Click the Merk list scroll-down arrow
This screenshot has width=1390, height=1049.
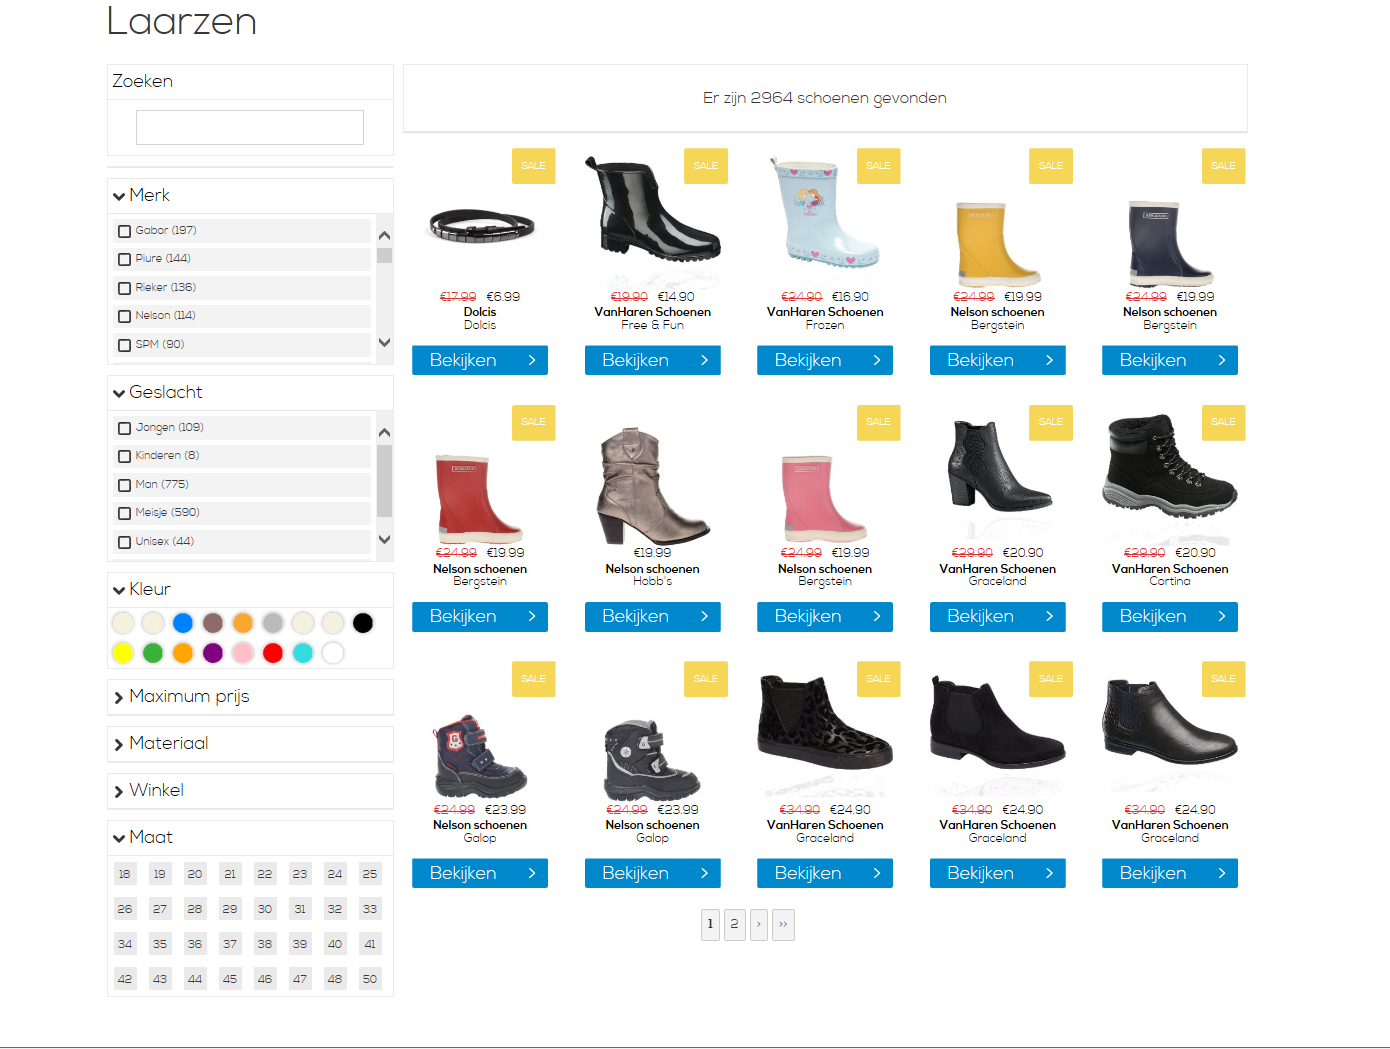tap(384, 342)
